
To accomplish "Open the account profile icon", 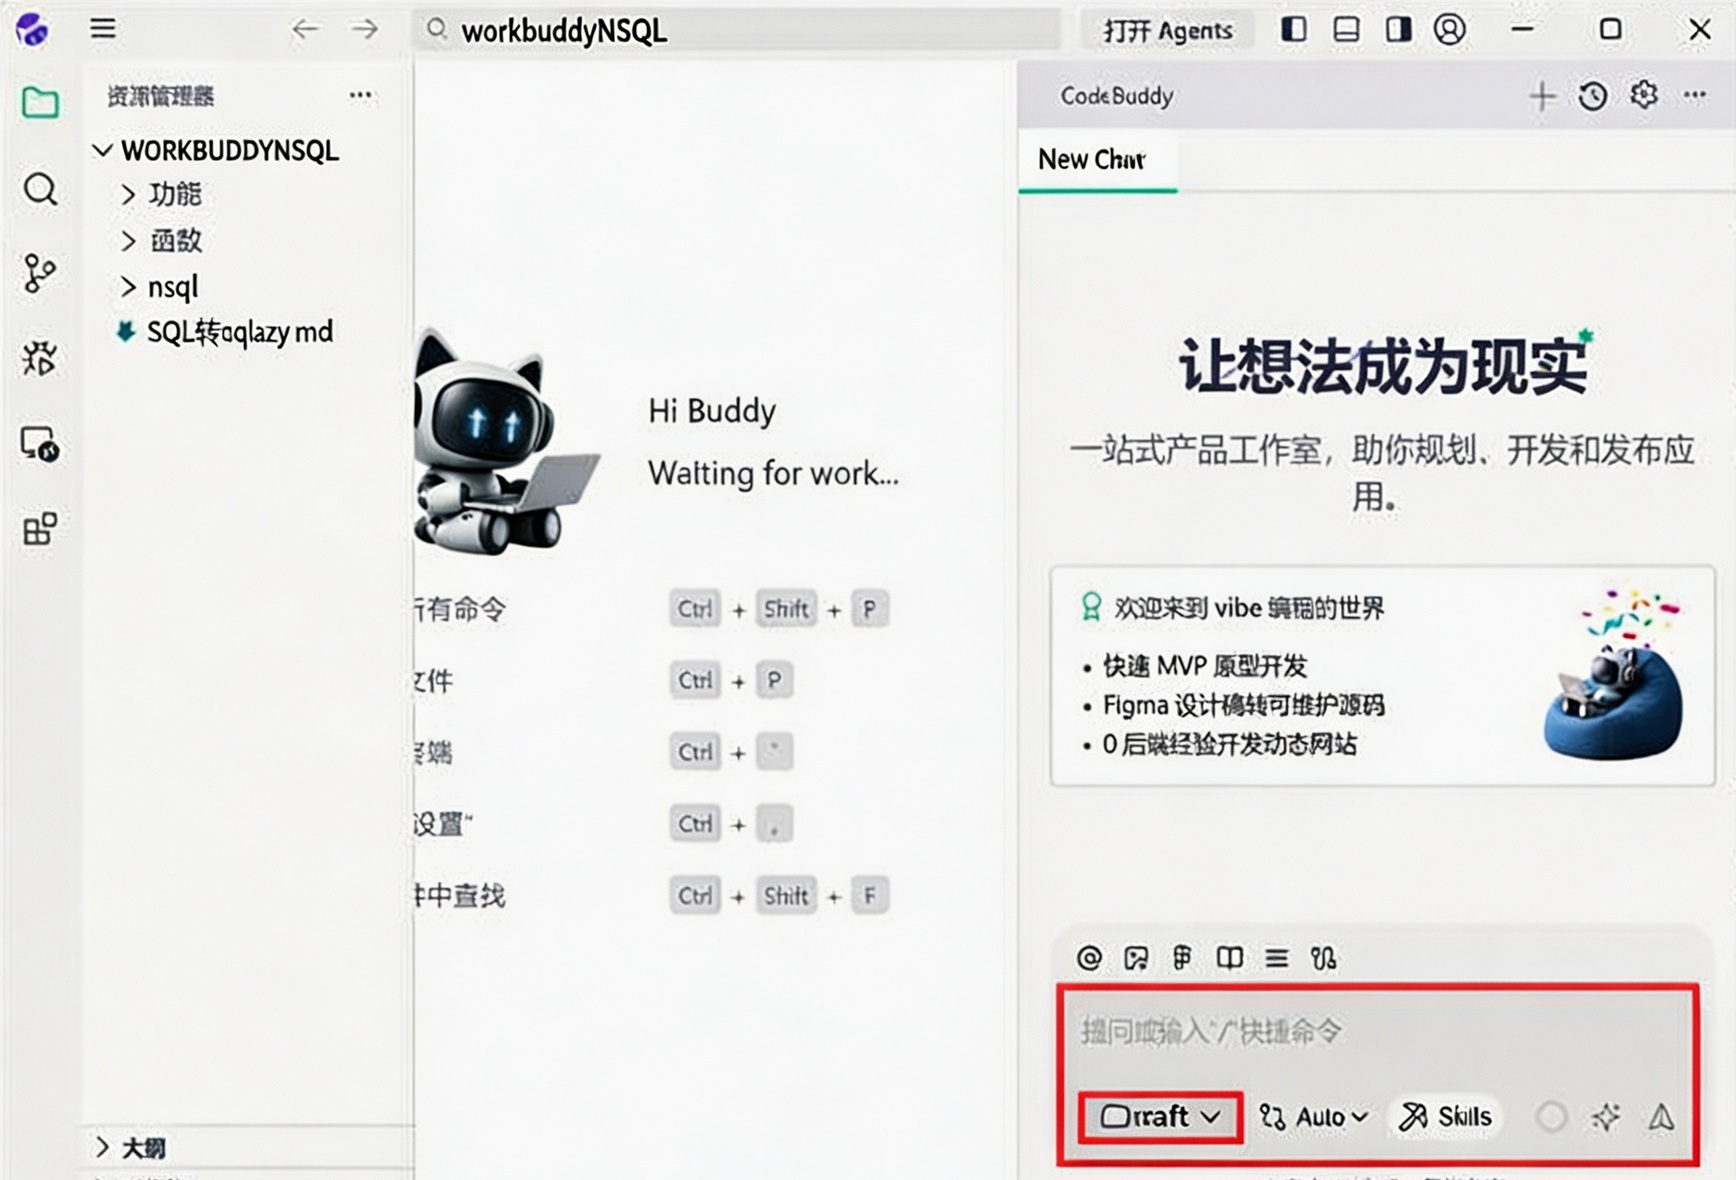I will coord(1449,29).
